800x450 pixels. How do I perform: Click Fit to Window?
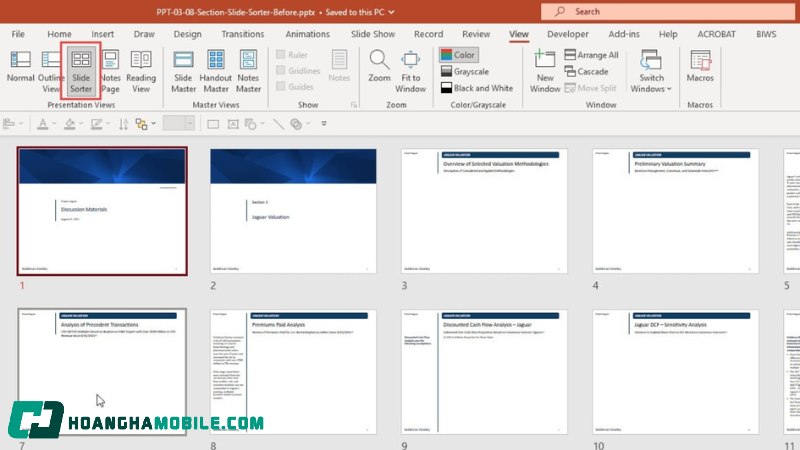click(410, 71)
